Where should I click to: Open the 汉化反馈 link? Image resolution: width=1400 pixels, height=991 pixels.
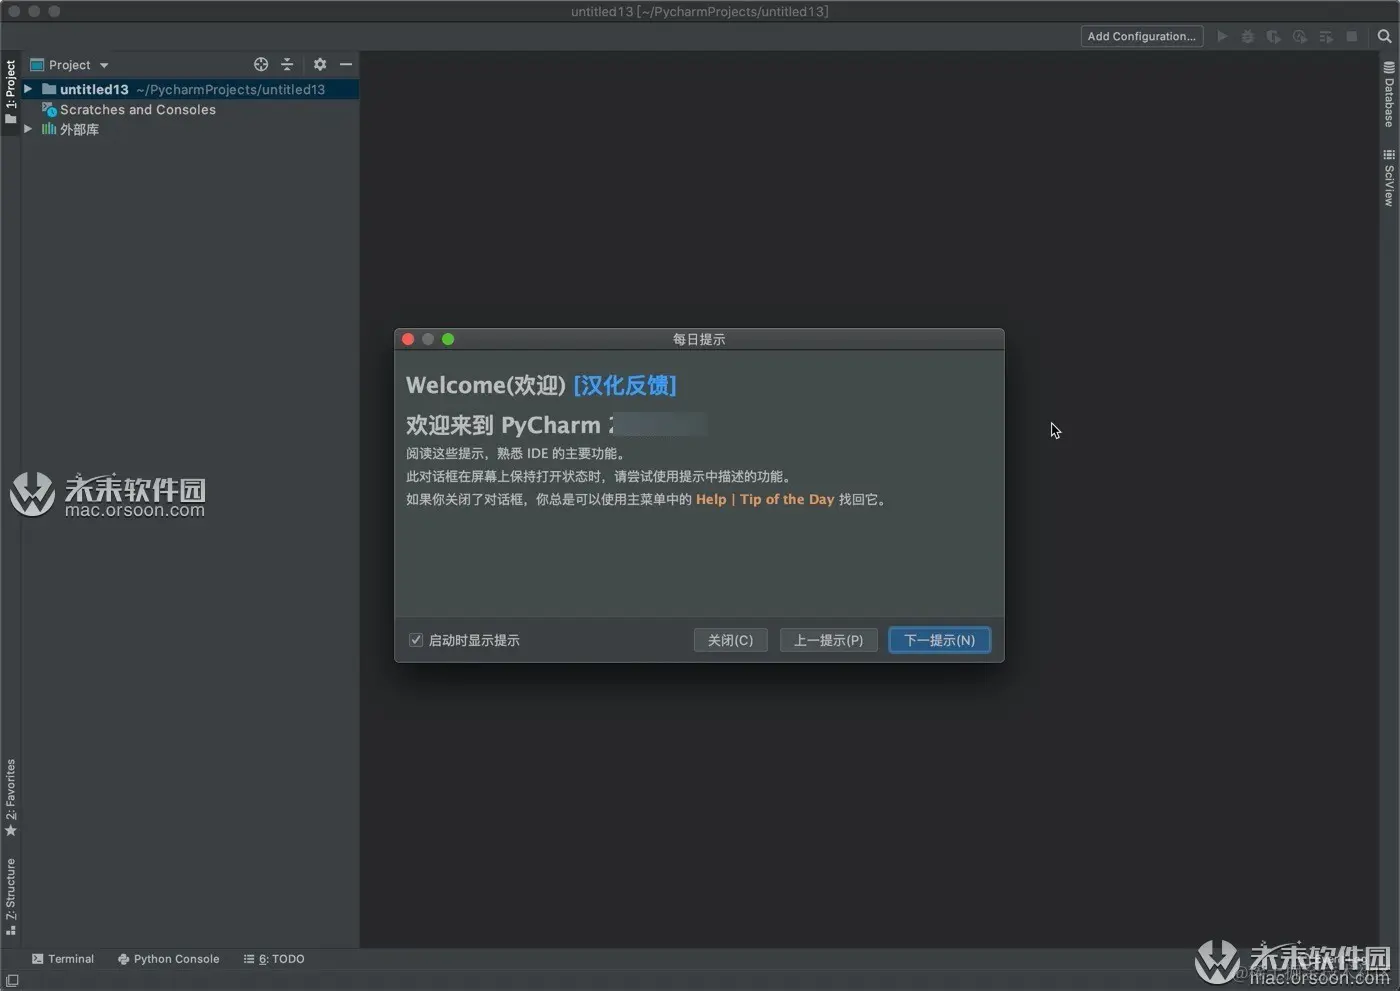pyautogui.click(x=625, y=385)
